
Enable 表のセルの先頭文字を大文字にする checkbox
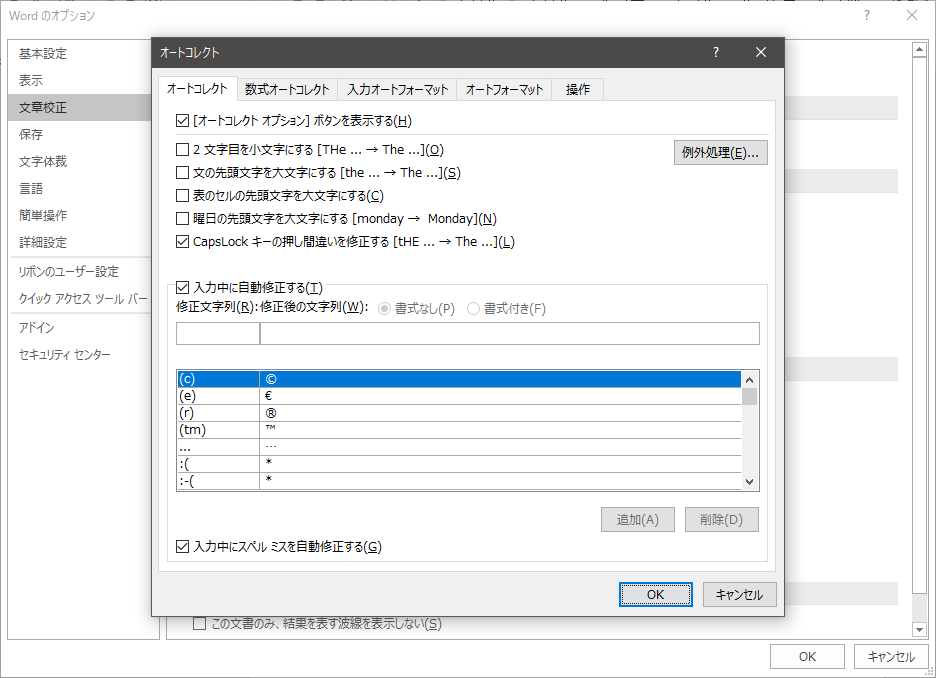(x=183, y=196)
